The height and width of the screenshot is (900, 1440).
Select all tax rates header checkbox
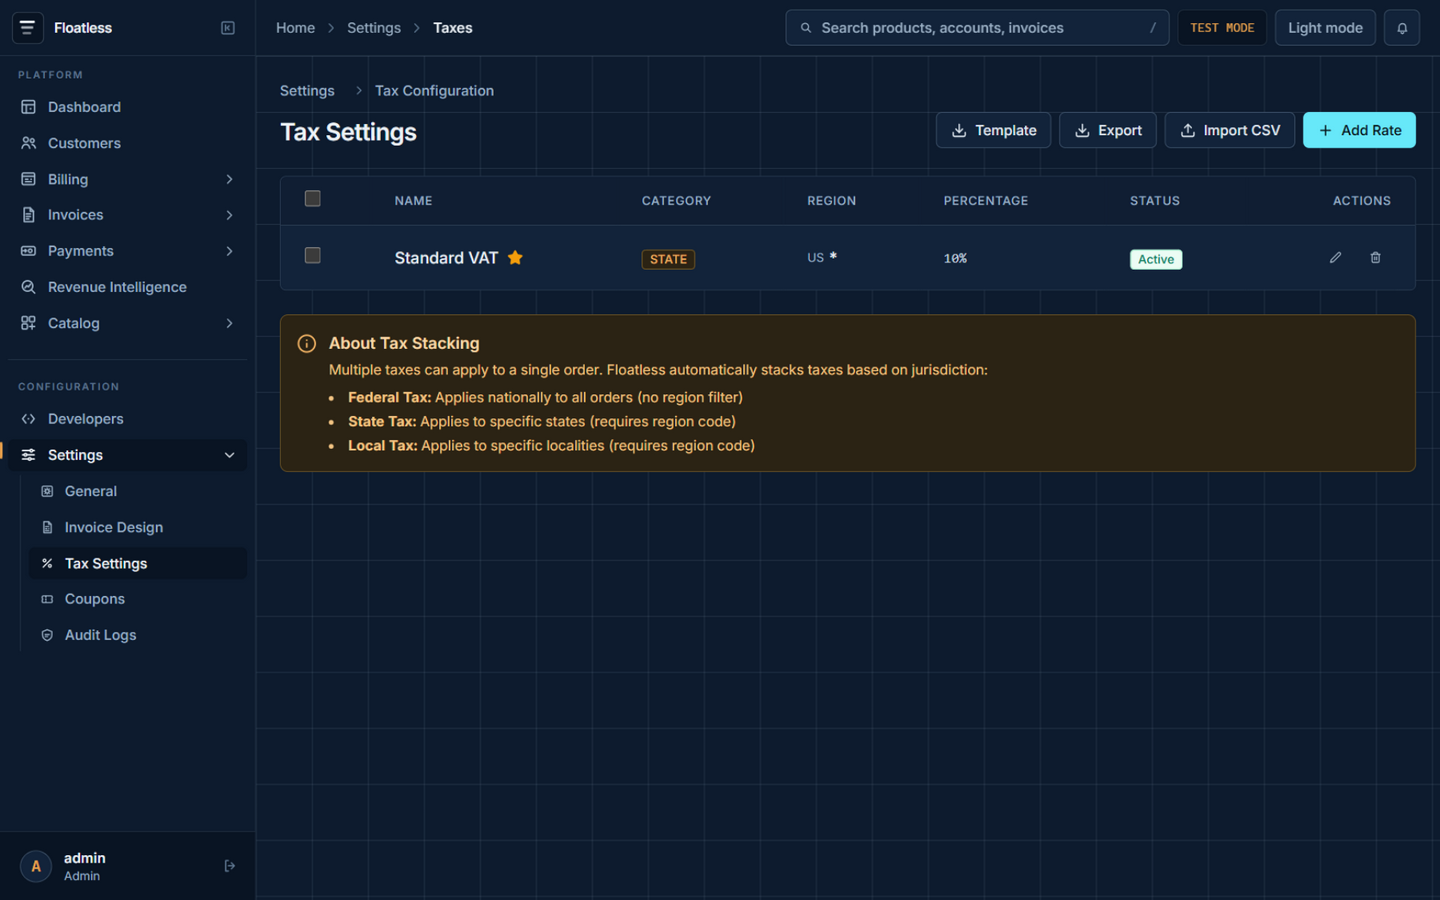click(x=313, y=199)
